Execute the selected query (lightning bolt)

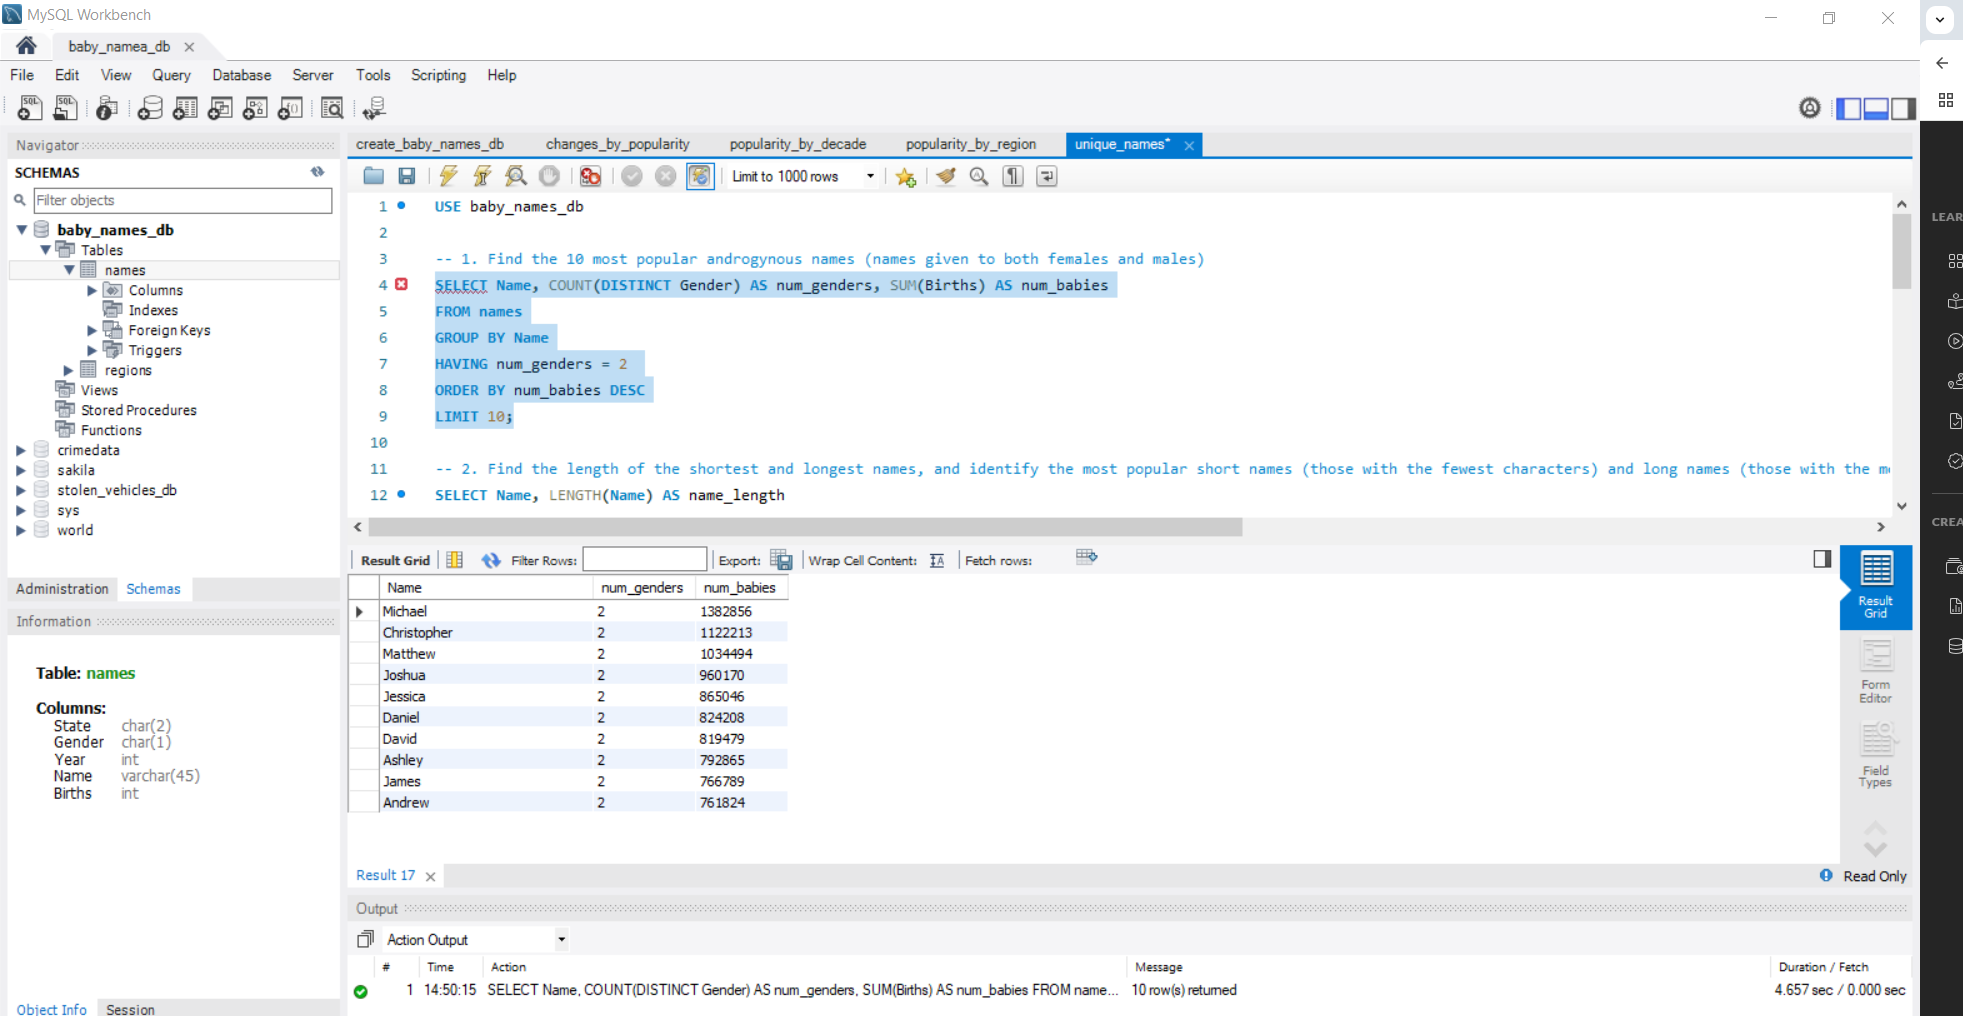pos(449,176)
